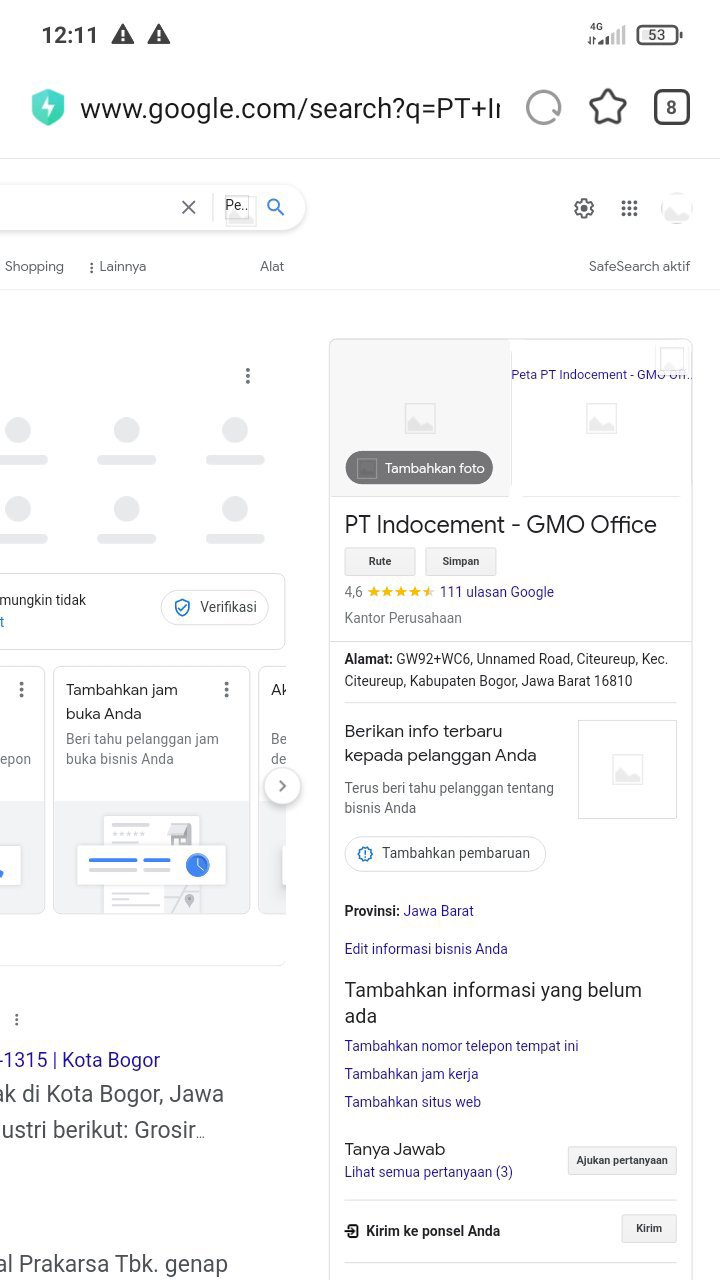Open options menu on Tambahkan jam buka card

pyautogui.click(x=227, y=690)
